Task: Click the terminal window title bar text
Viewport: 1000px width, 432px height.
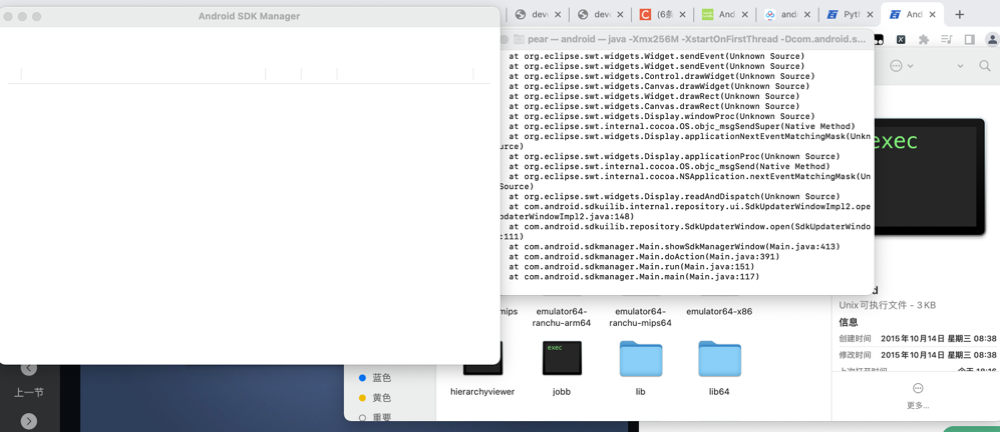Action: pyautogui.click(x=696, y=39)
